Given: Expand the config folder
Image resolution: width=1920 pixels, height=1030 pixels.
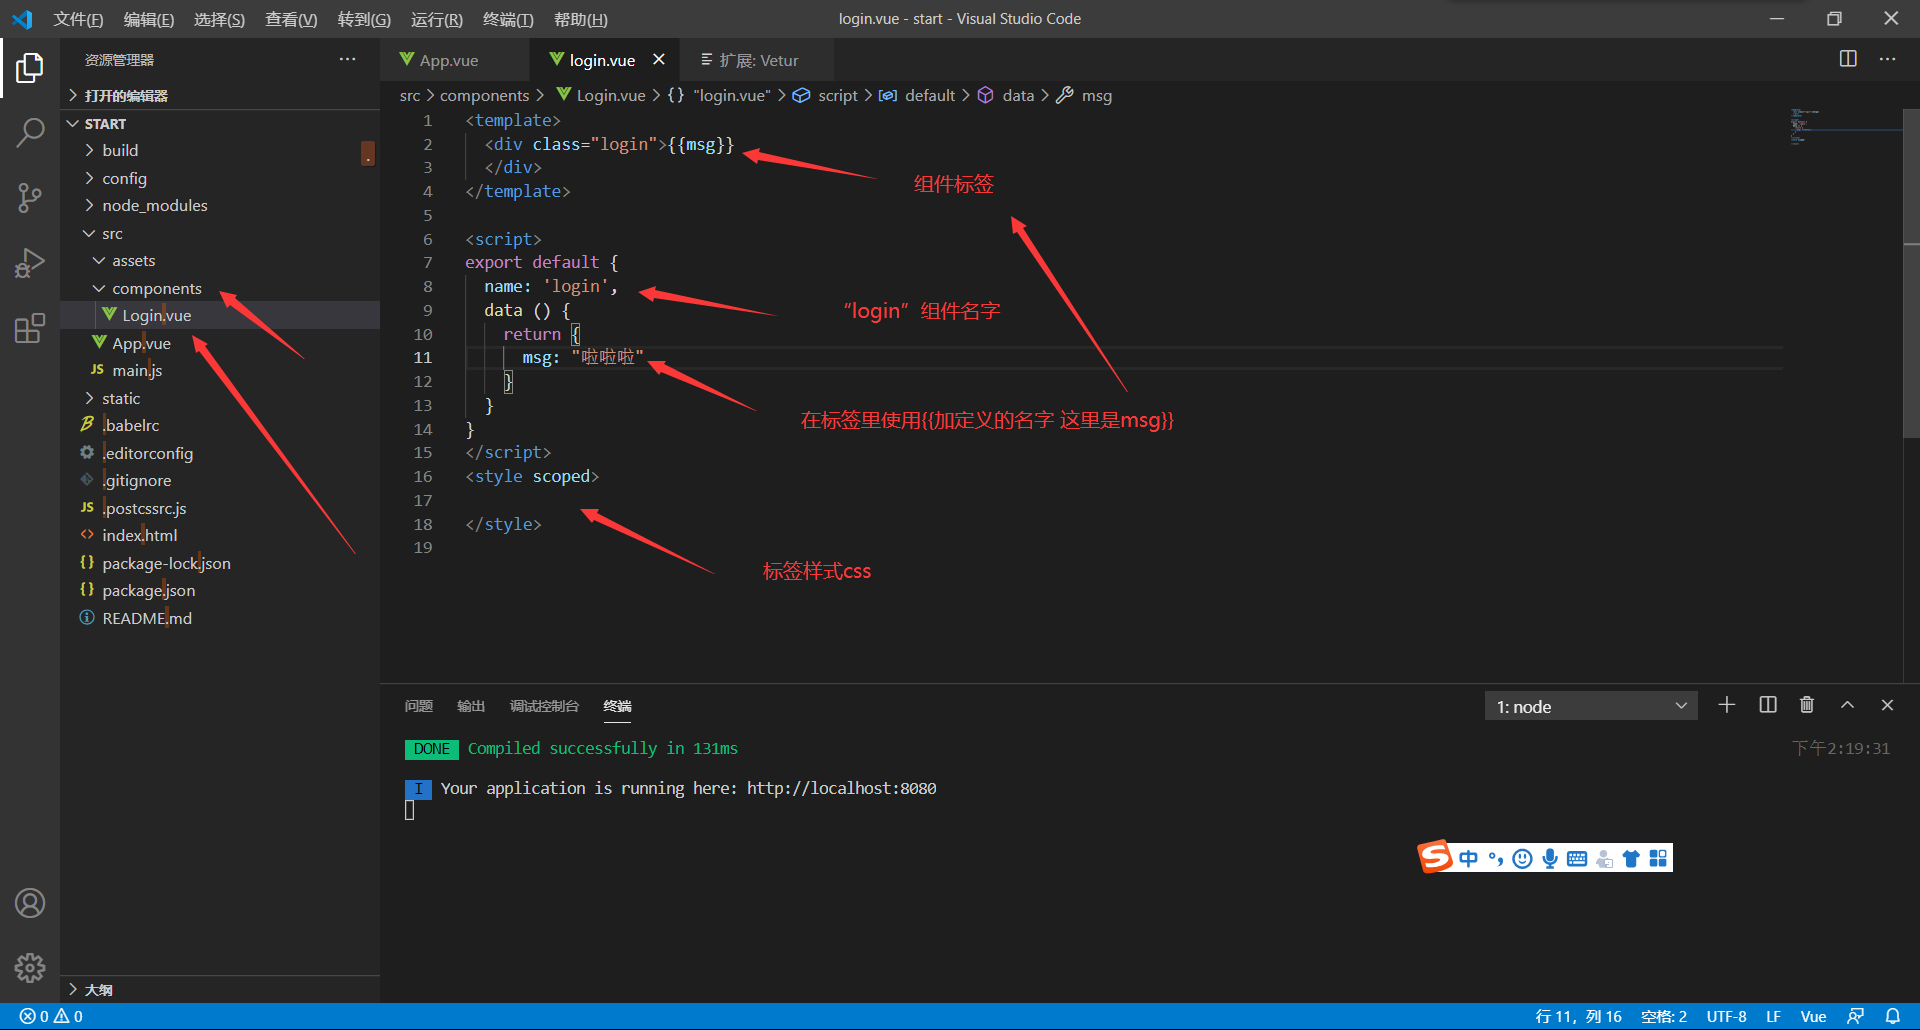Looking at the screenshot, I should tap(220, 178).
